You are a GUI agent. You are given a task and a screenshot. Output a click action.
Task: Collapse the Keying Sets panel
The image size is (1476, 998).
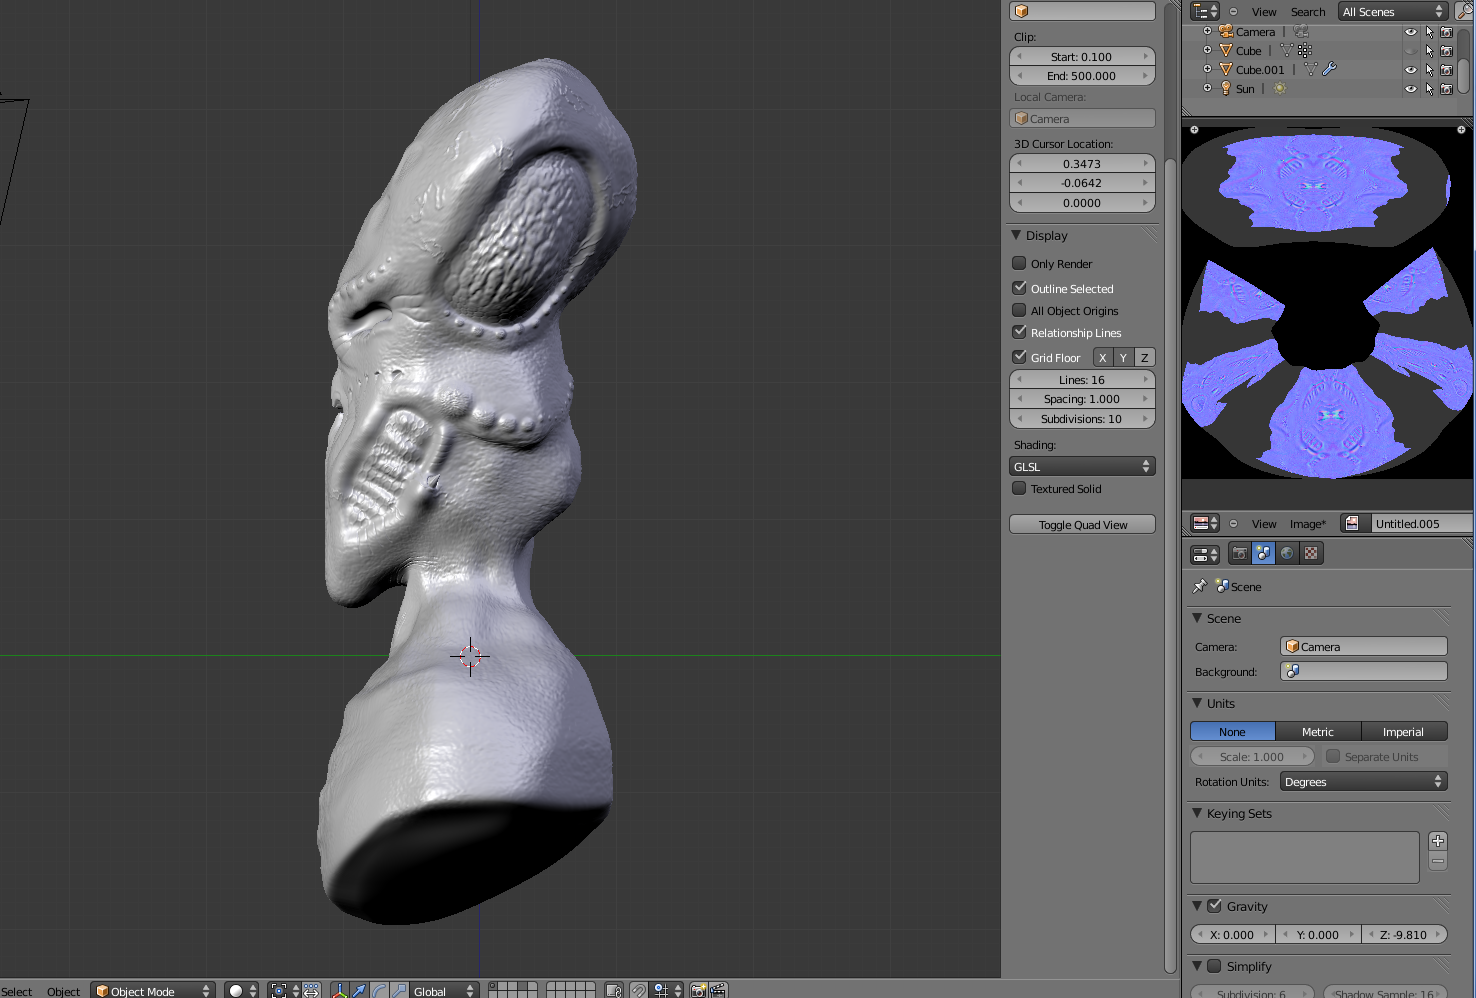click(x=1197, y=813)
